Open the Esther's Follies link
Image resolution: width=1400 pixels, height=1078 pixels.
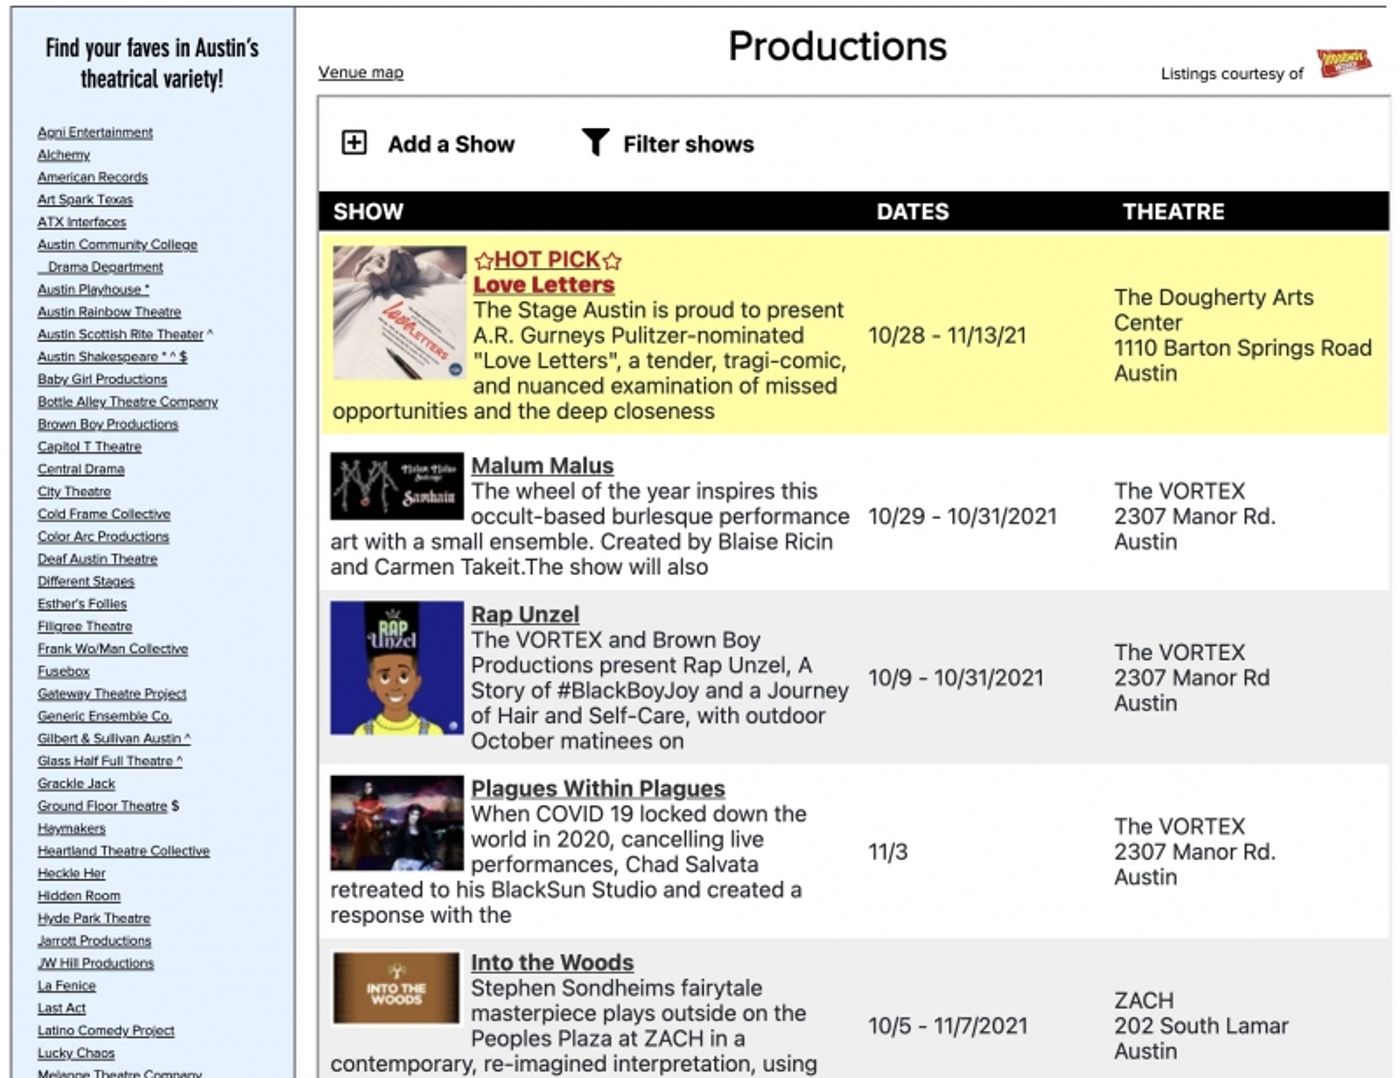coord(80,603)
